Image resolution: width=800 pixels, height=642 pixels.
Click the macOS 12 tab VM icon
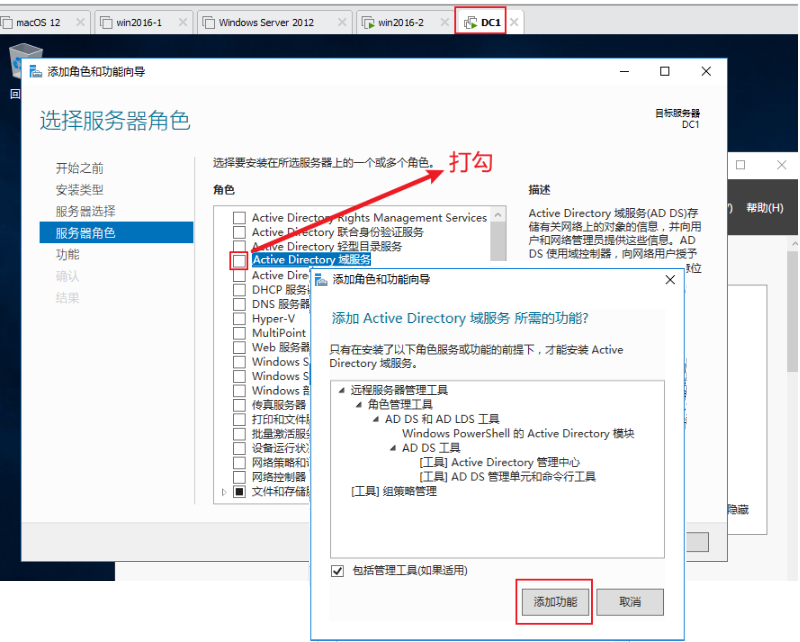[7, 22]
